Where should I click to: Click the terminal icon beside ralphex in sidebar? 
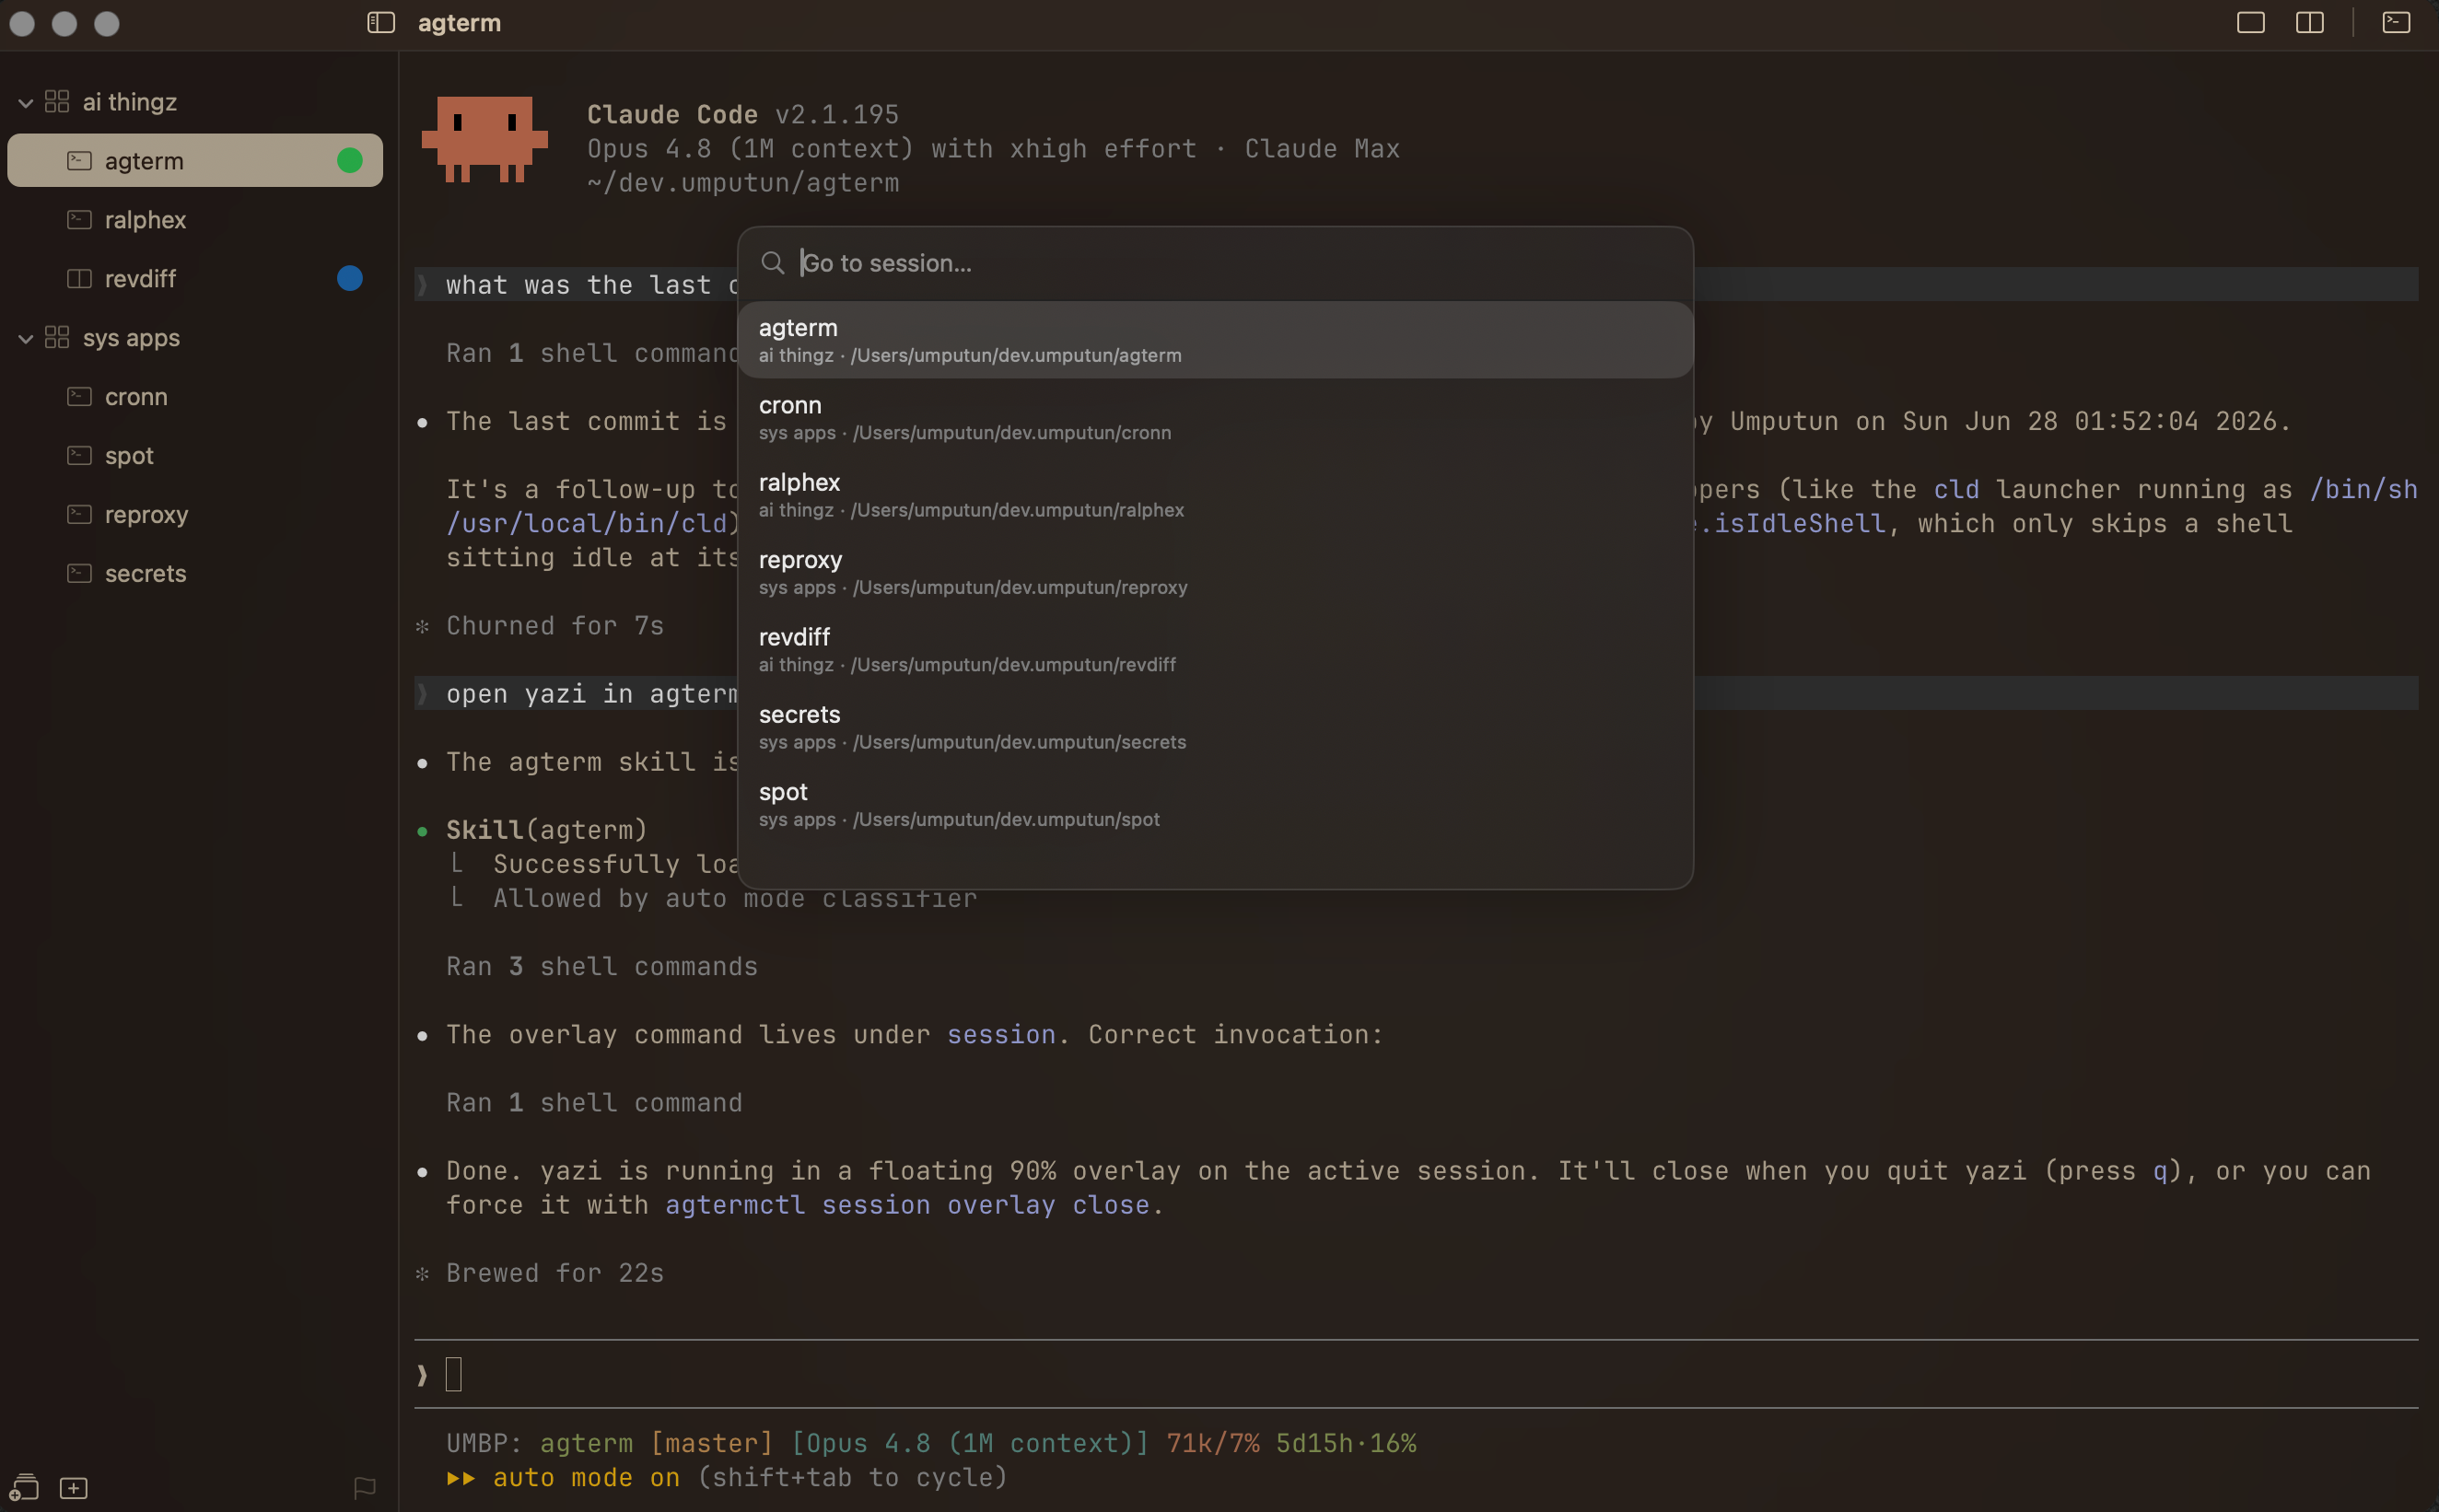(79, 219)
